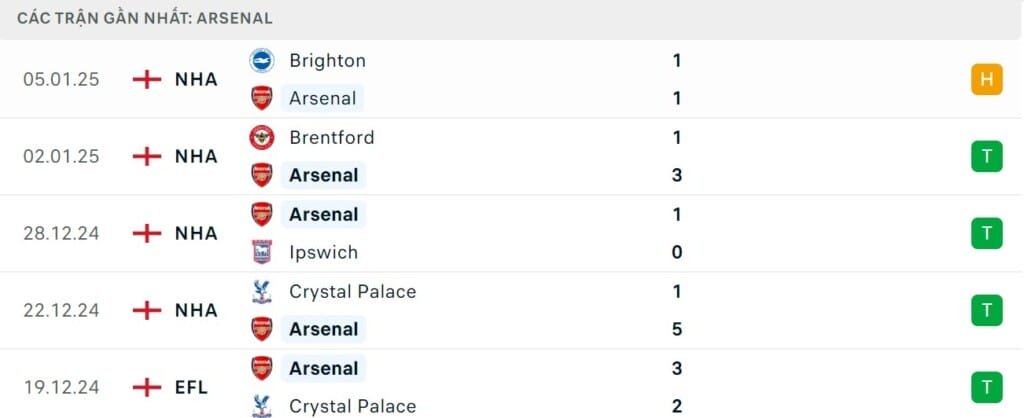The width and height of the screenshot is (1024, 418).
Task: Click the England flag beside EFL
Action: pyautogui.click(x=147, y=387)
